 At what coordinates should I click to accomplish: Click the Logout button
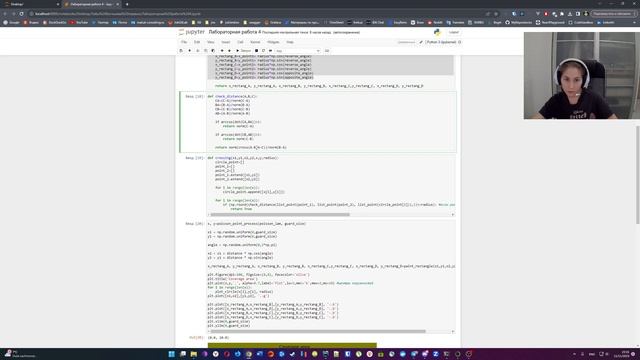click(x=453, y=32)
